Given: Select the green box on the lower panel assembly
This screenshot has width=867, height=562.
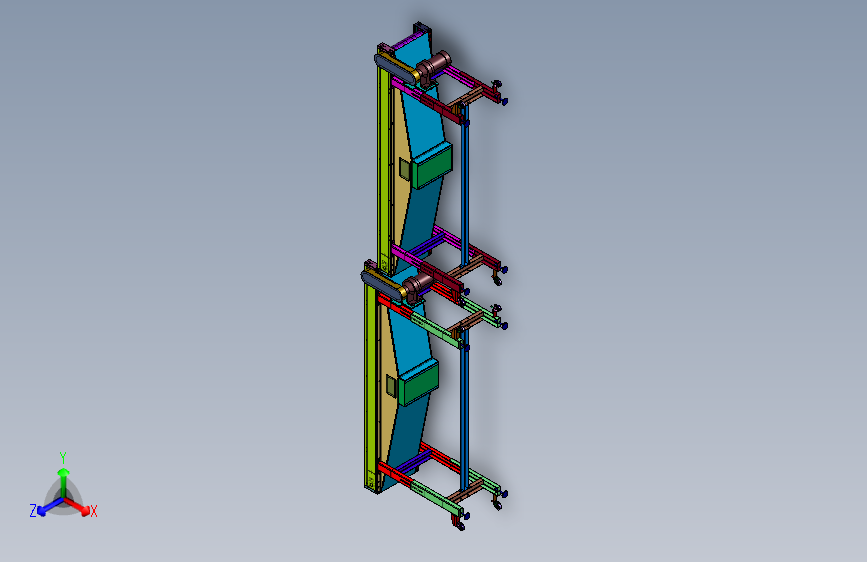Looking at the screenshot, I should tap(419, 383).
